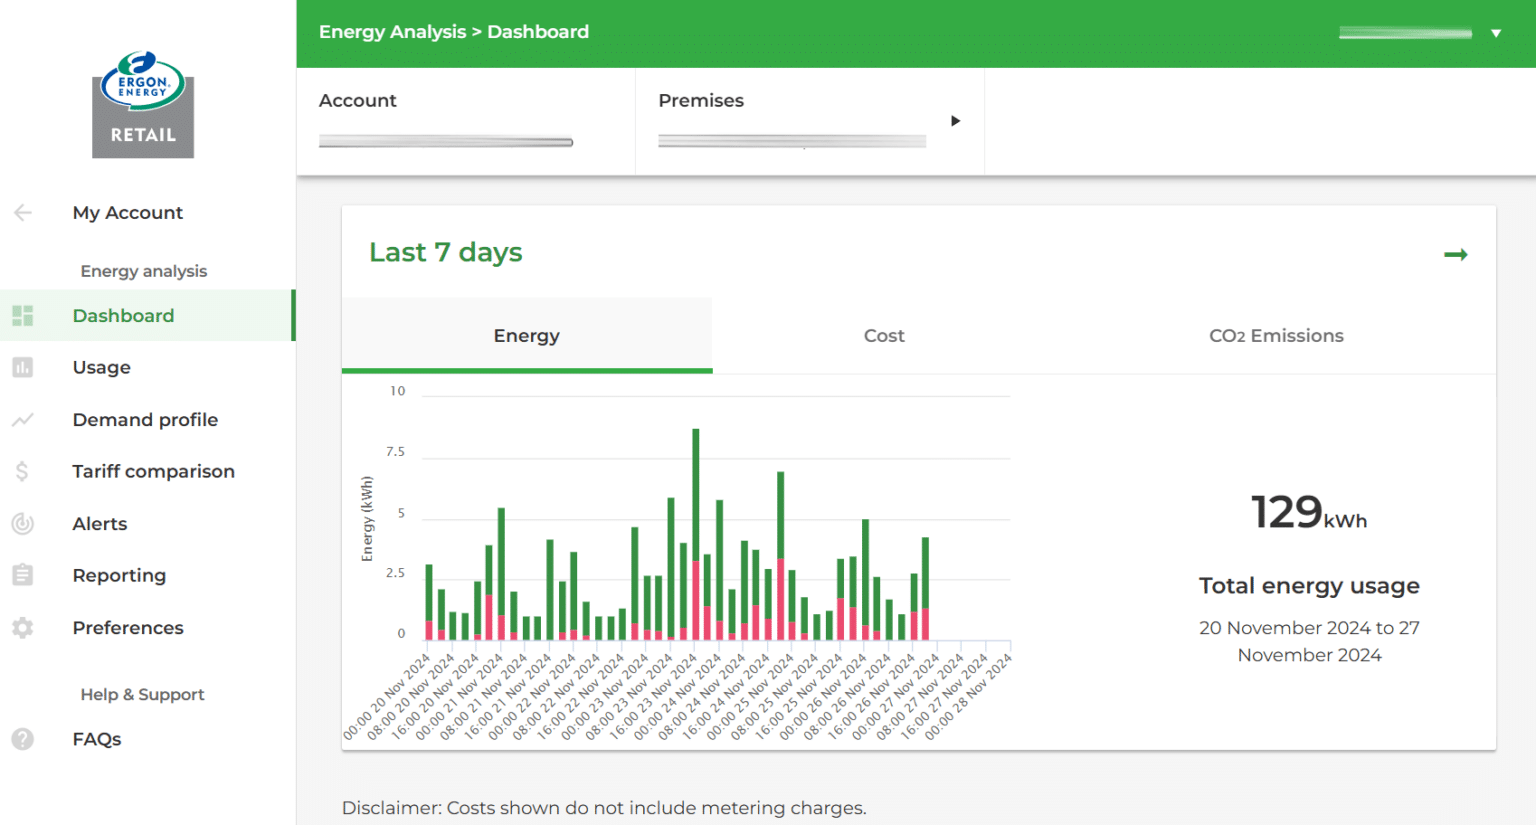The width and height of the screenshot is (1536, 825).
Task: Select the Tariff comparison dollar icon
Action: tap(22, 471)
